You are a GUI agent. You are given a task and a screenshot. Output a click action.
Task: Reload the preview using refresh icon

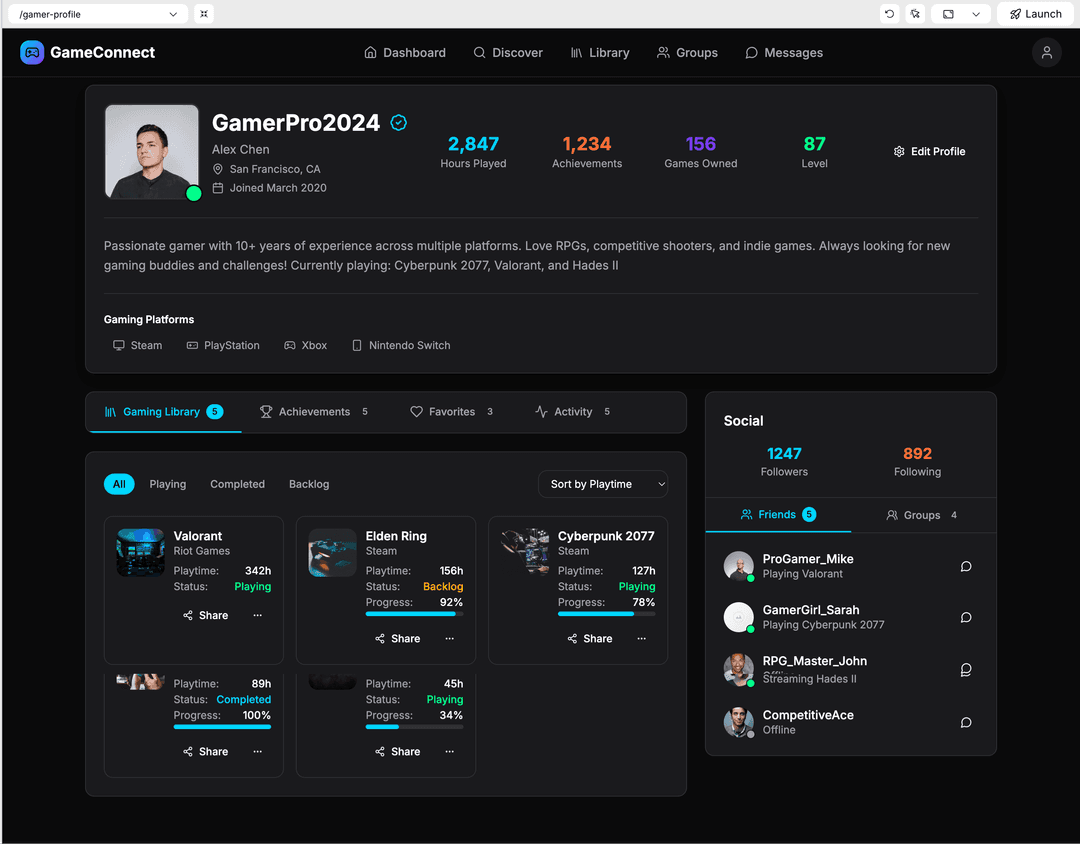pos(889,14)
